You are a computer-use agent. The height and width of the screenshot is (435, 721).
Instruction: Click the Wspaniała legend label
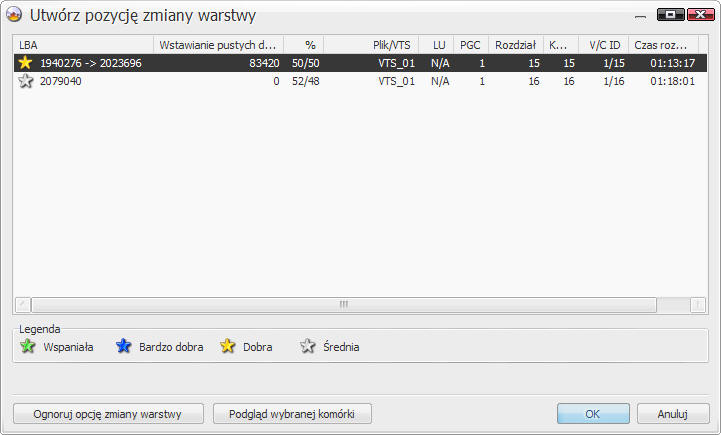click(x=68, y=347)
